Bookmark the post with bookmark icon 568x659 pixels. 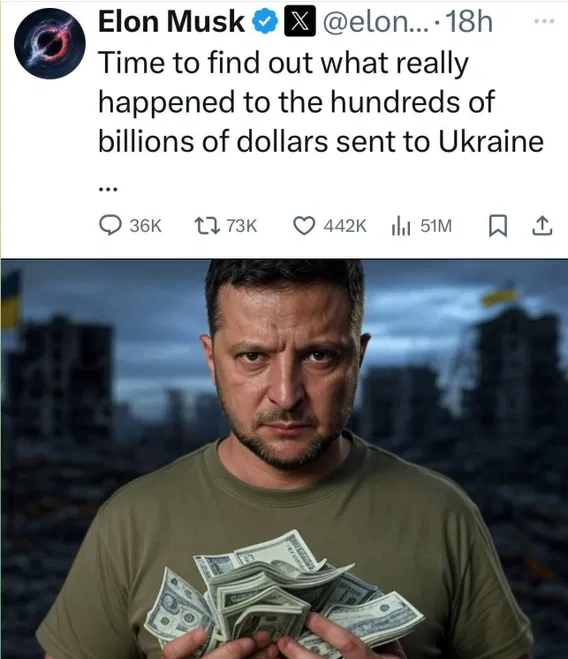click(x=498, y=226)
